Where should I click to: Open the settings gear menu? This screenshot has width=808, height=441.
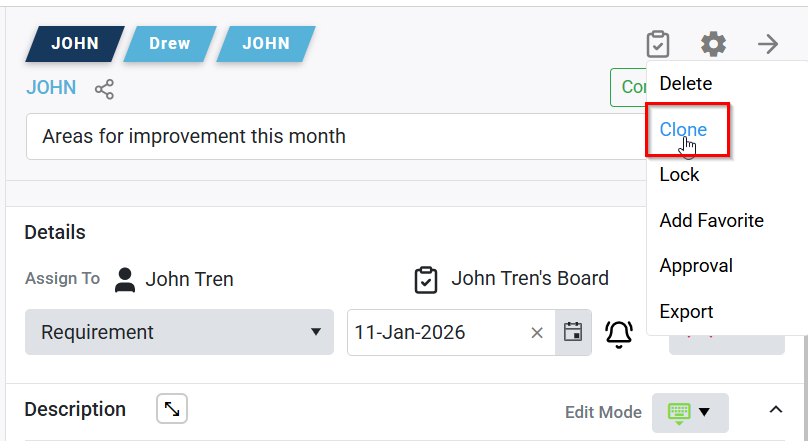click(713, 44)
